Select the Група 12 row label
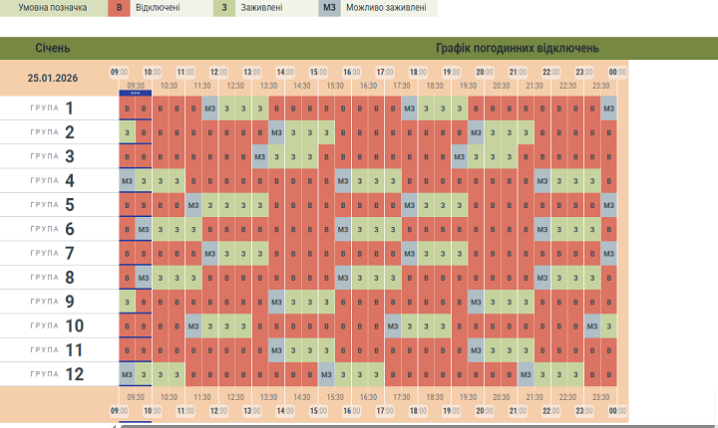 click(53, 374)
